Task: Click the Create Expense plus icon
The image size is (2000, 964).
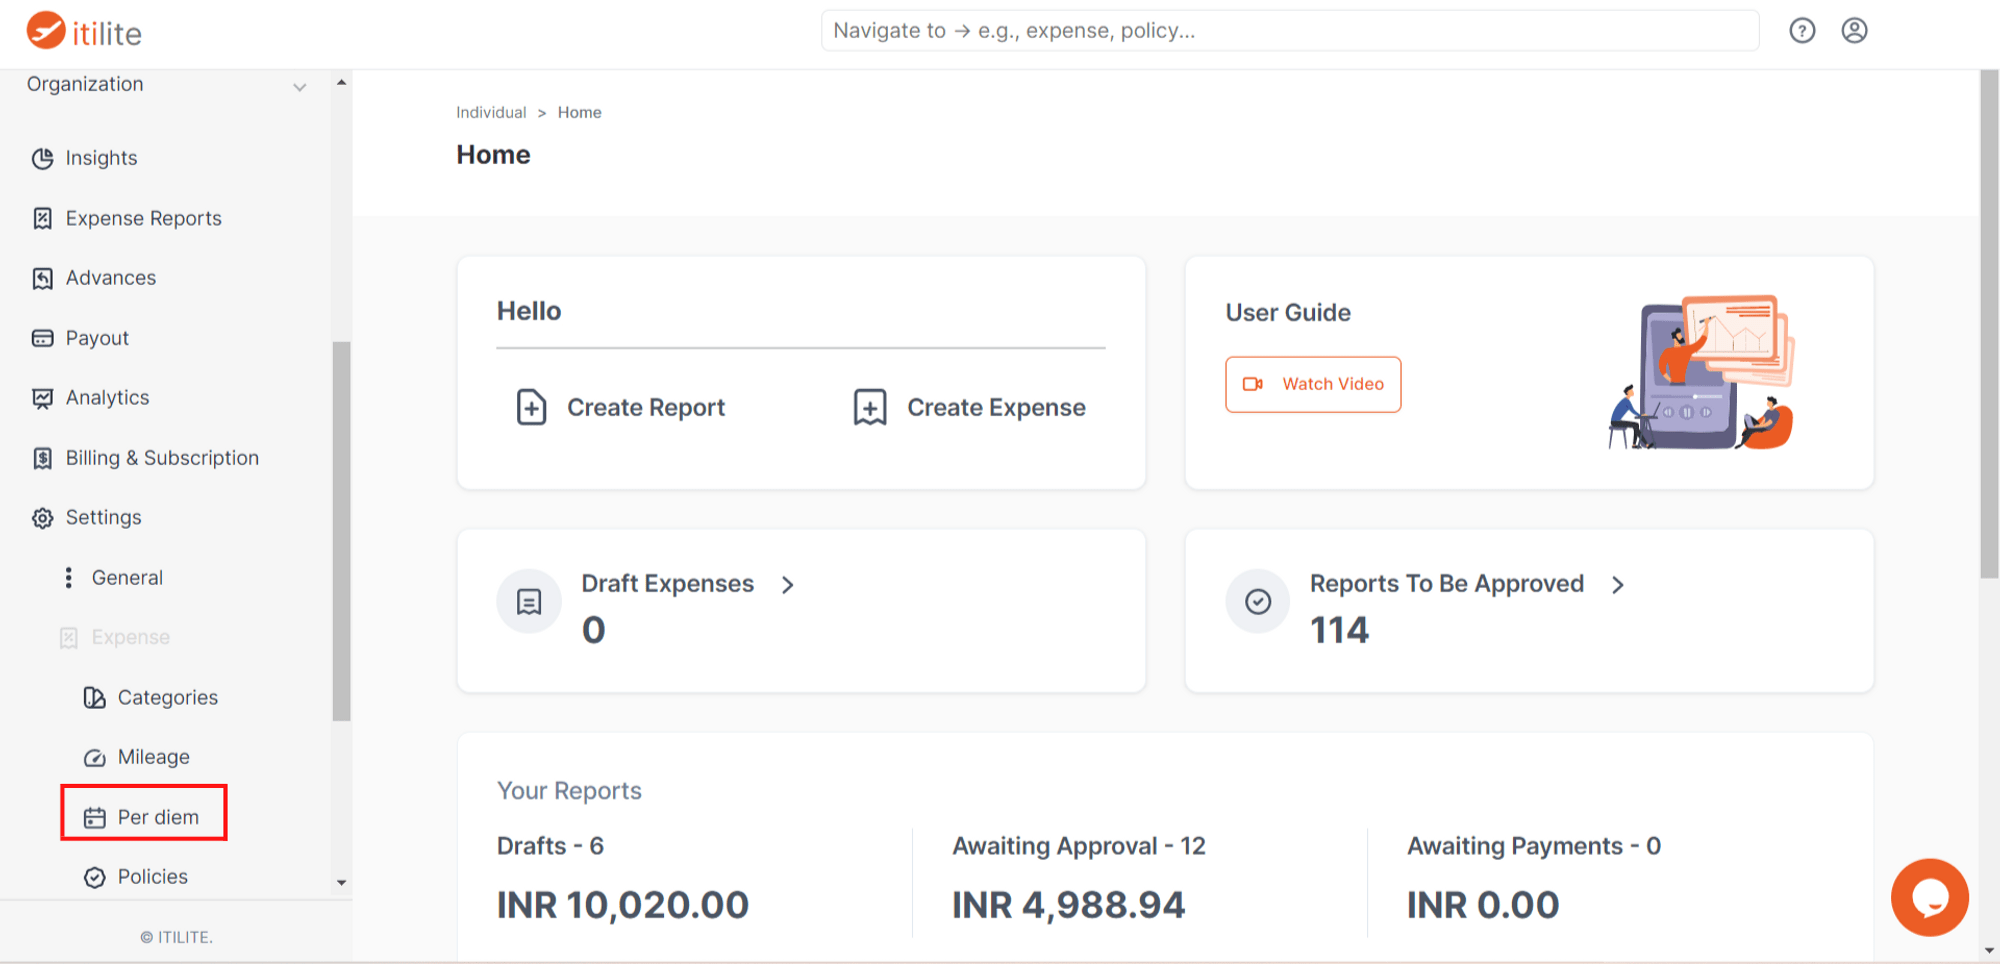Action: coord(870,408)
